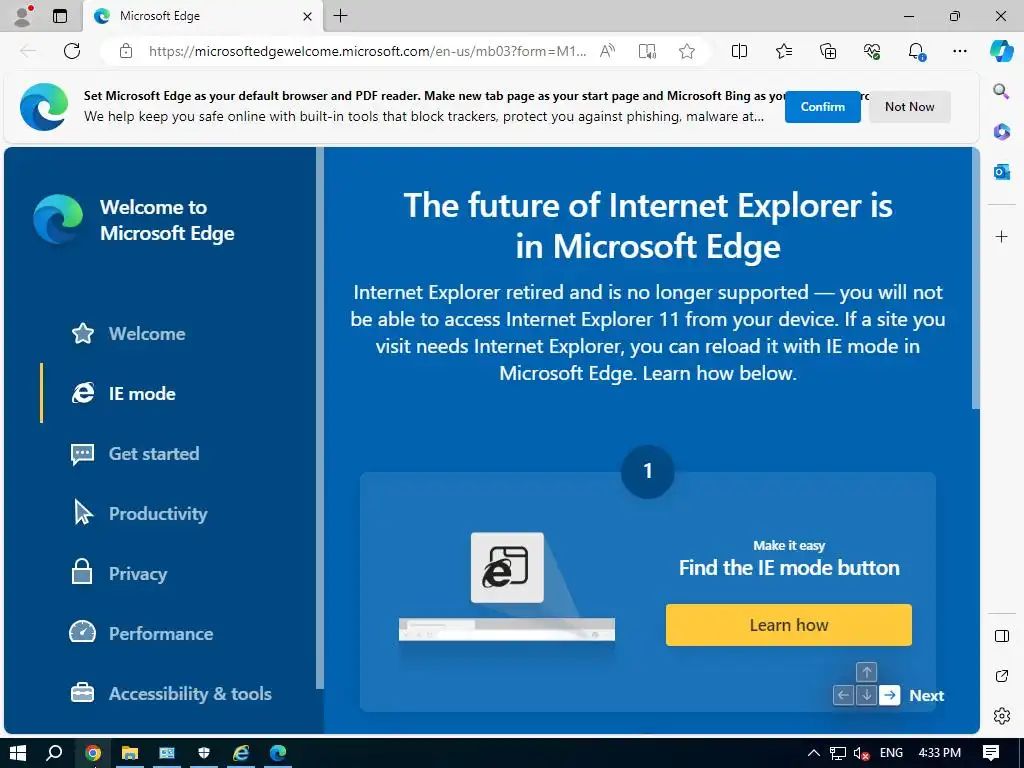Dismiss prompt with Not Now
The width and height of the screenshot is (1024, 768).
point(909,106)
